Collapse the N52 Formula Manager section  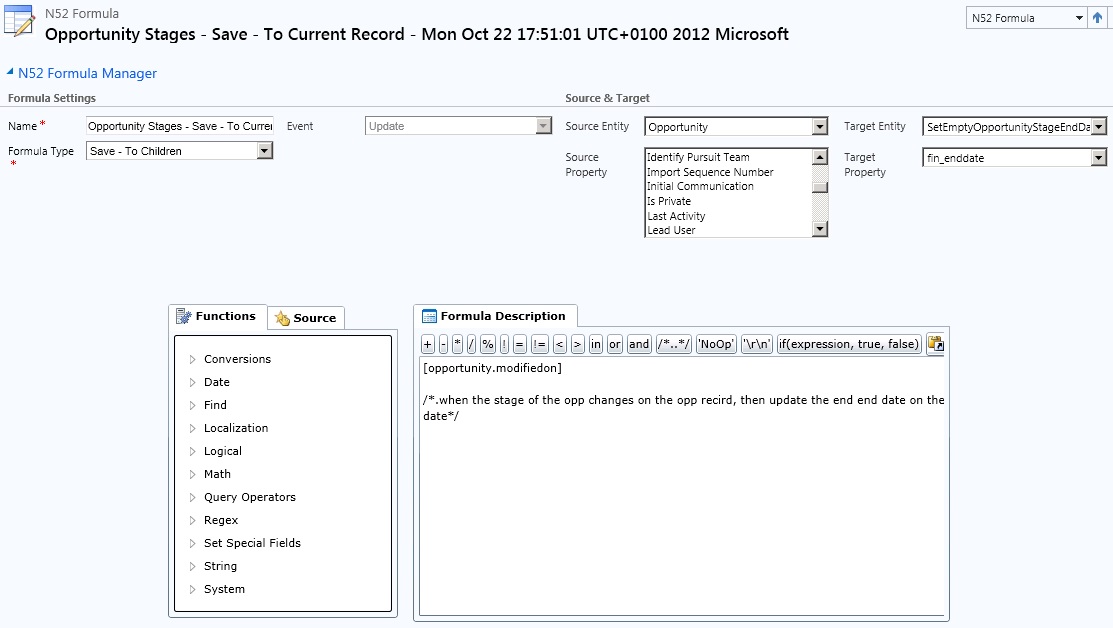coord(11,73)
